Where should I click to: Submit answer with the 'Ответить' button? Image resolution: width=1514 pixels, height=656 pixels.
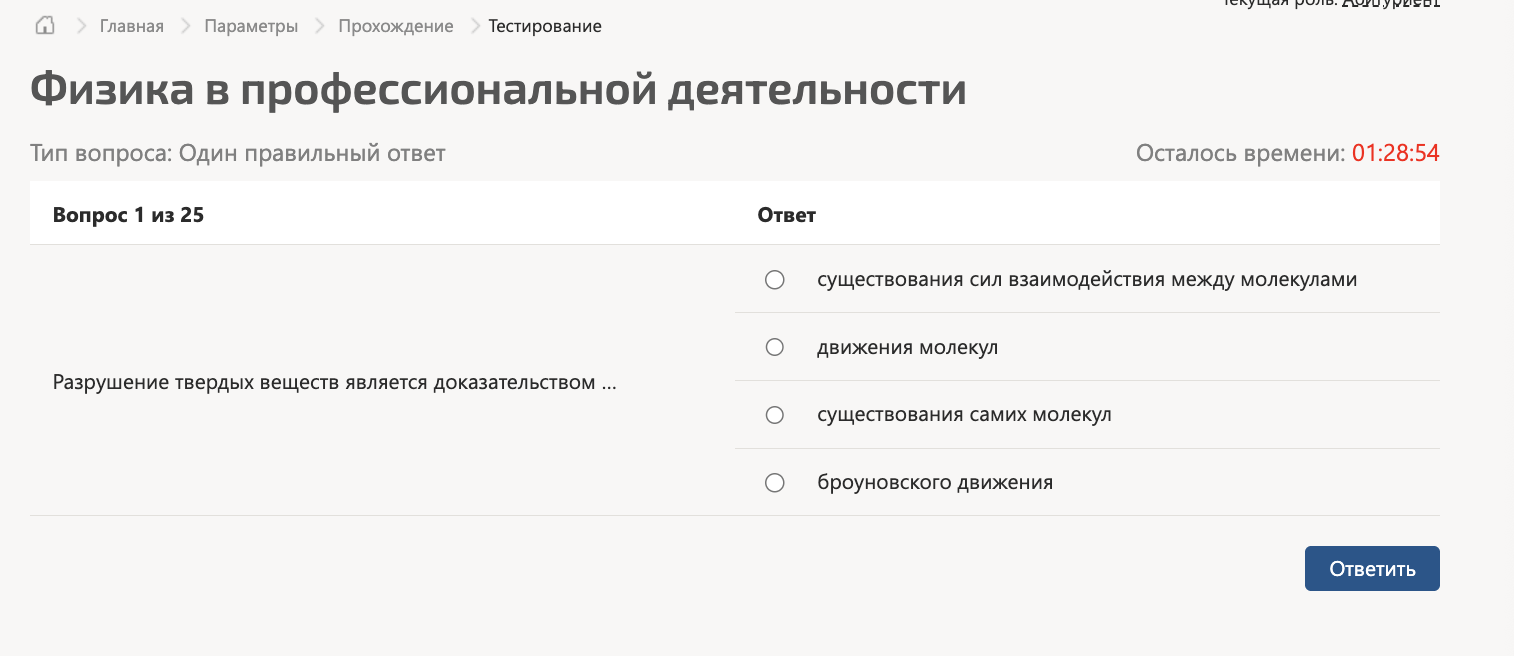[1372, 569]
